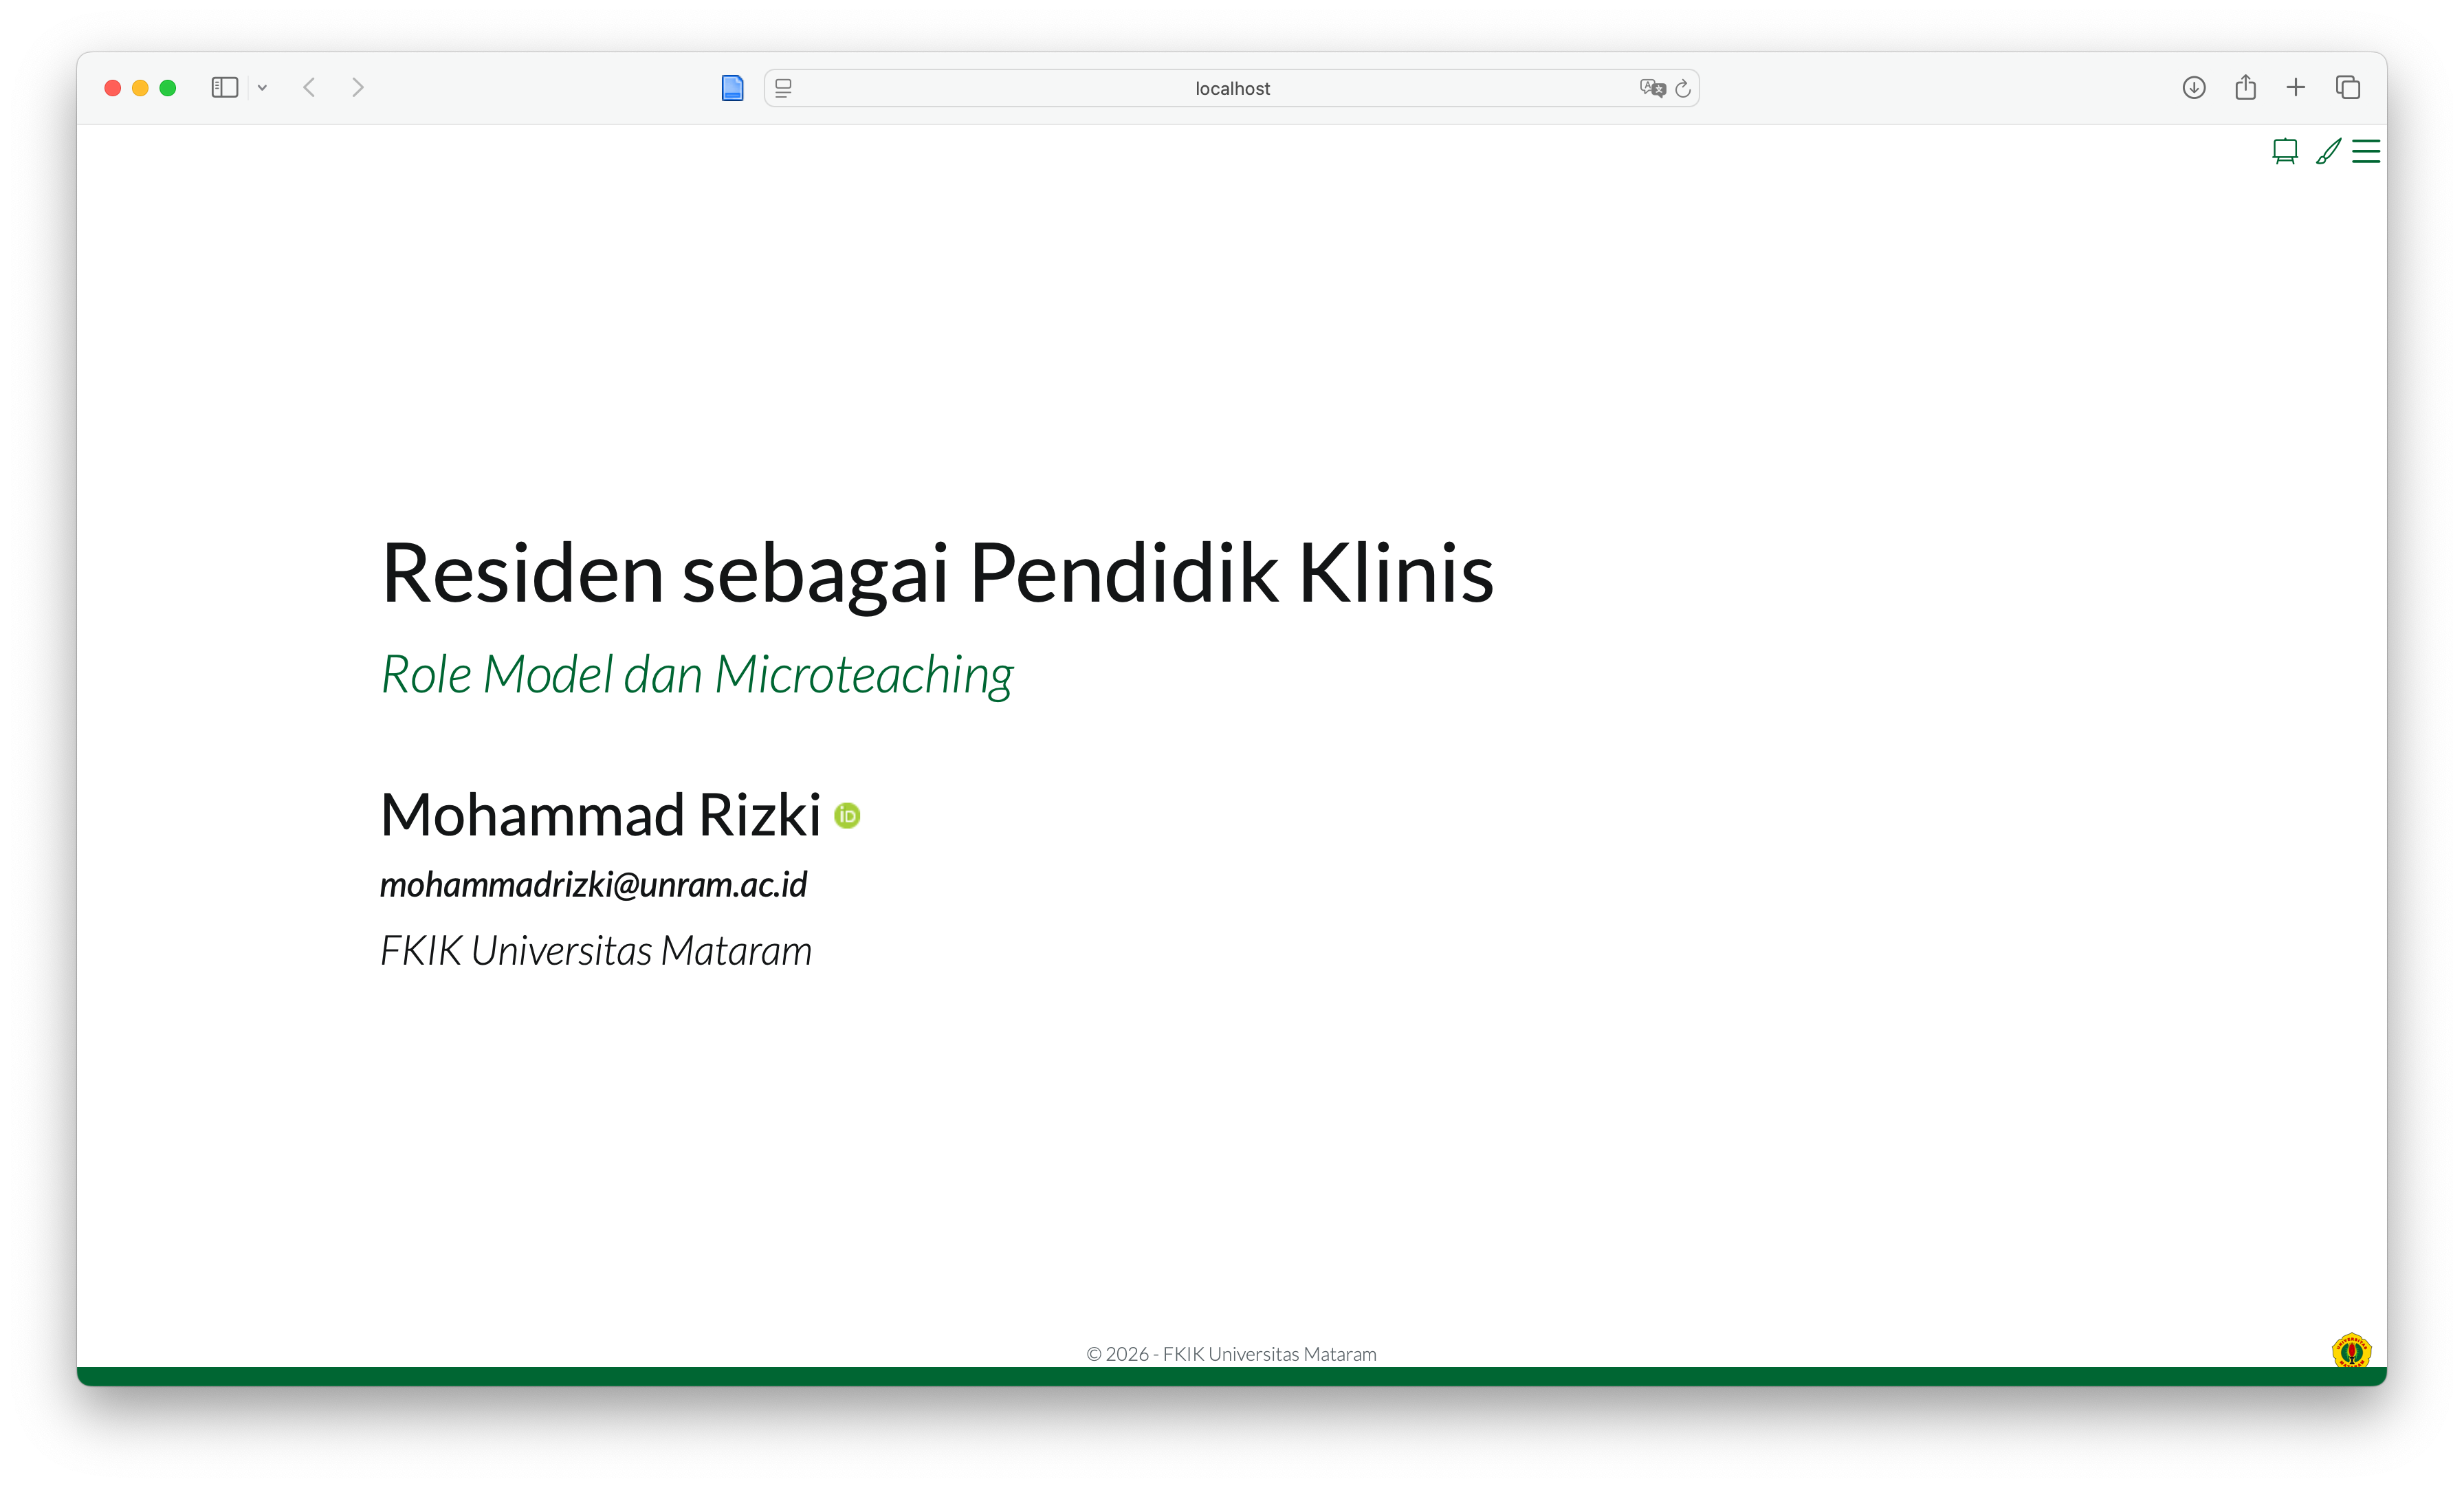
Task: Click the ORCID iD badge
Action: point(847,816)
